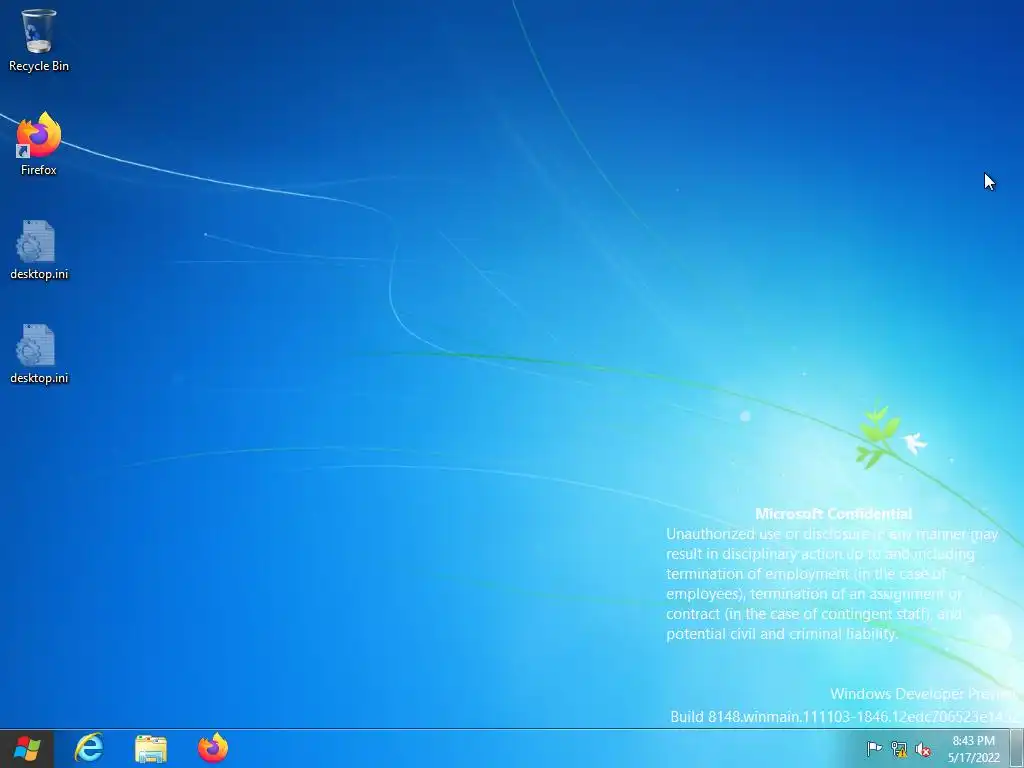The image size is (1024, 768).
Task: Click the Show Desktop strip at the taskbar end
Action: point(1017,749)
